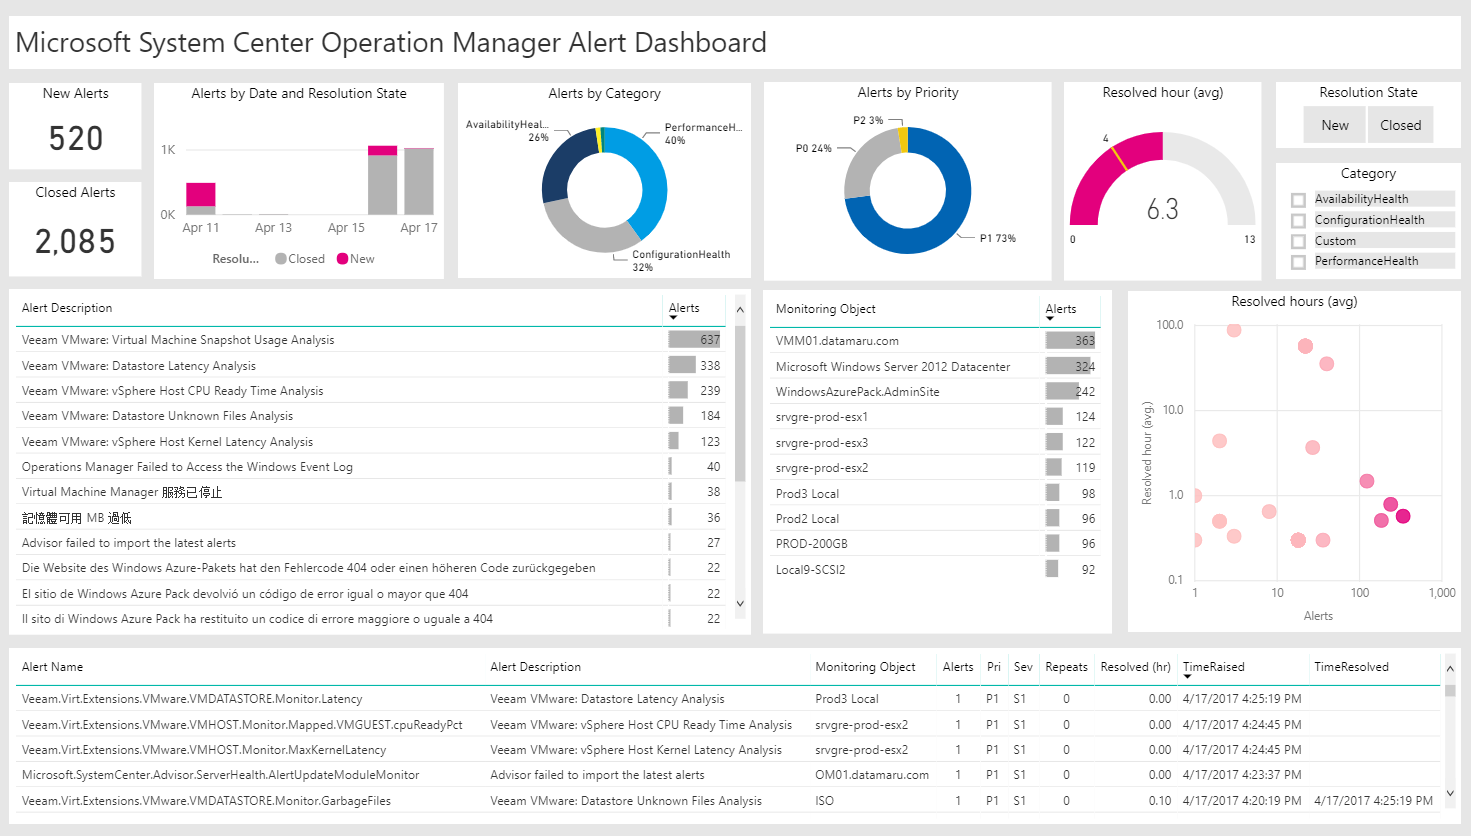Click the P0 24% gray priority segment

pos(863,160)
